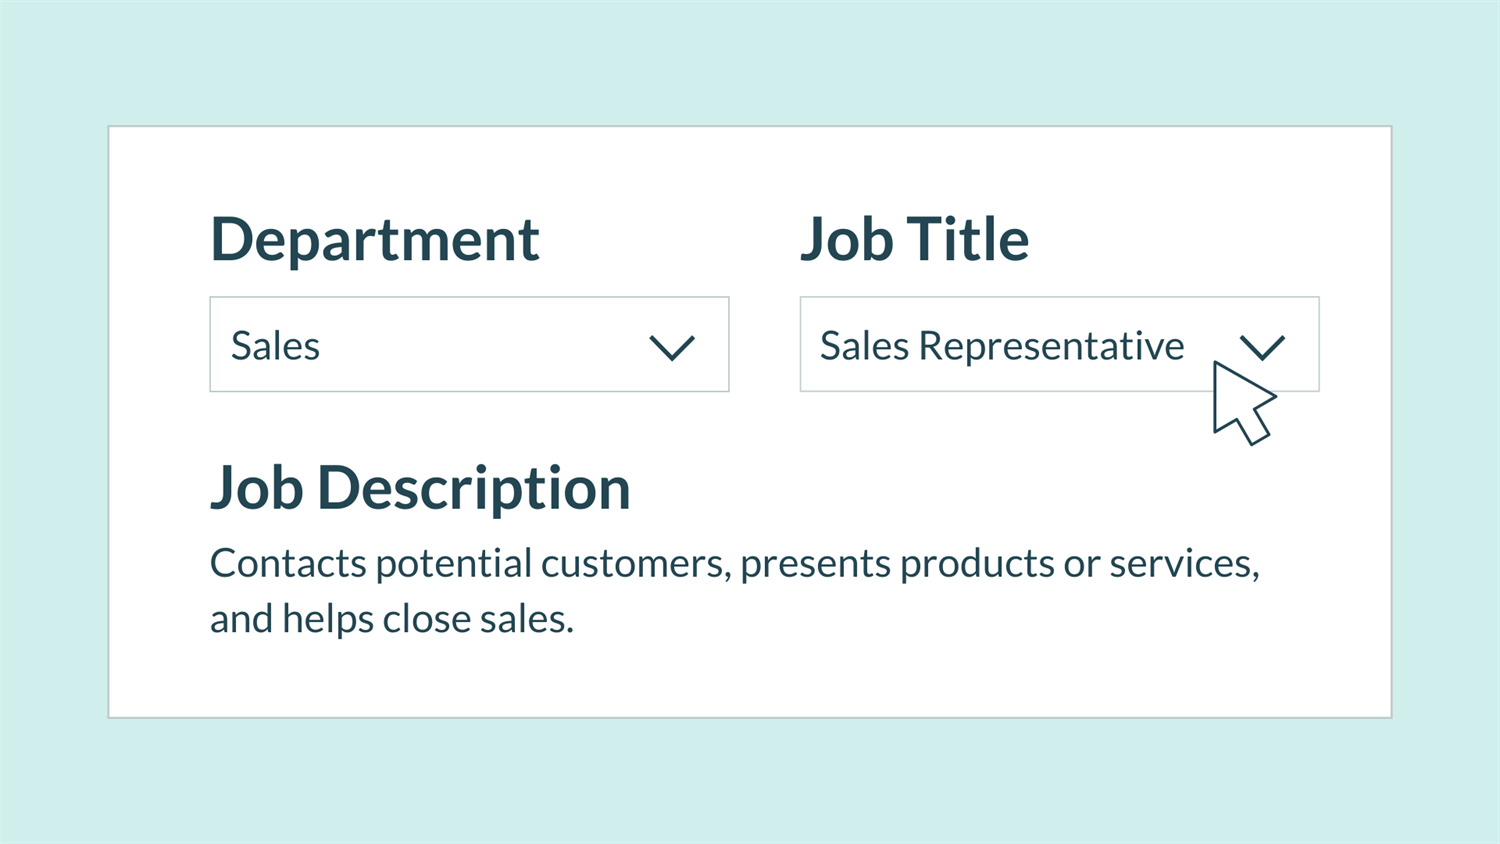Click the Job Title dropdown chevron arrow

1262,347
